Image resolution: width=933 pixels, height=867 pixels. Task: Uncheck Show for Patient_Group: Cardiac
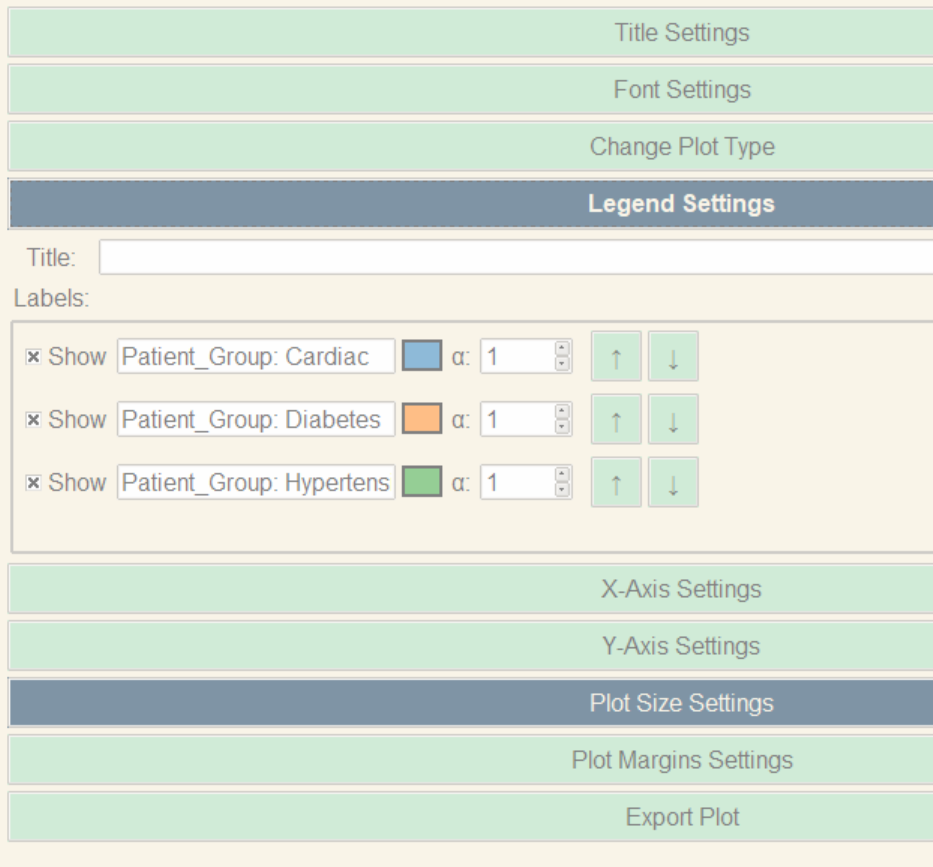click(33, 357)
